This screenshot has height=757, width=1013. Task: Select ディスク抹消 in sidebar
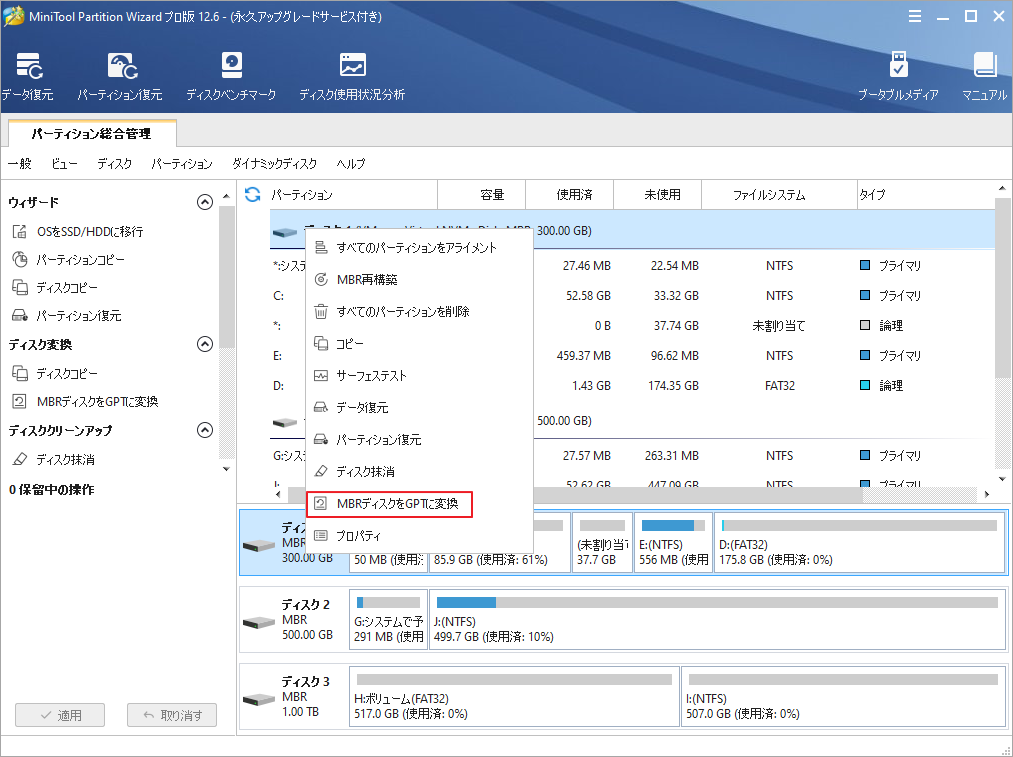[x=54, y=459]
